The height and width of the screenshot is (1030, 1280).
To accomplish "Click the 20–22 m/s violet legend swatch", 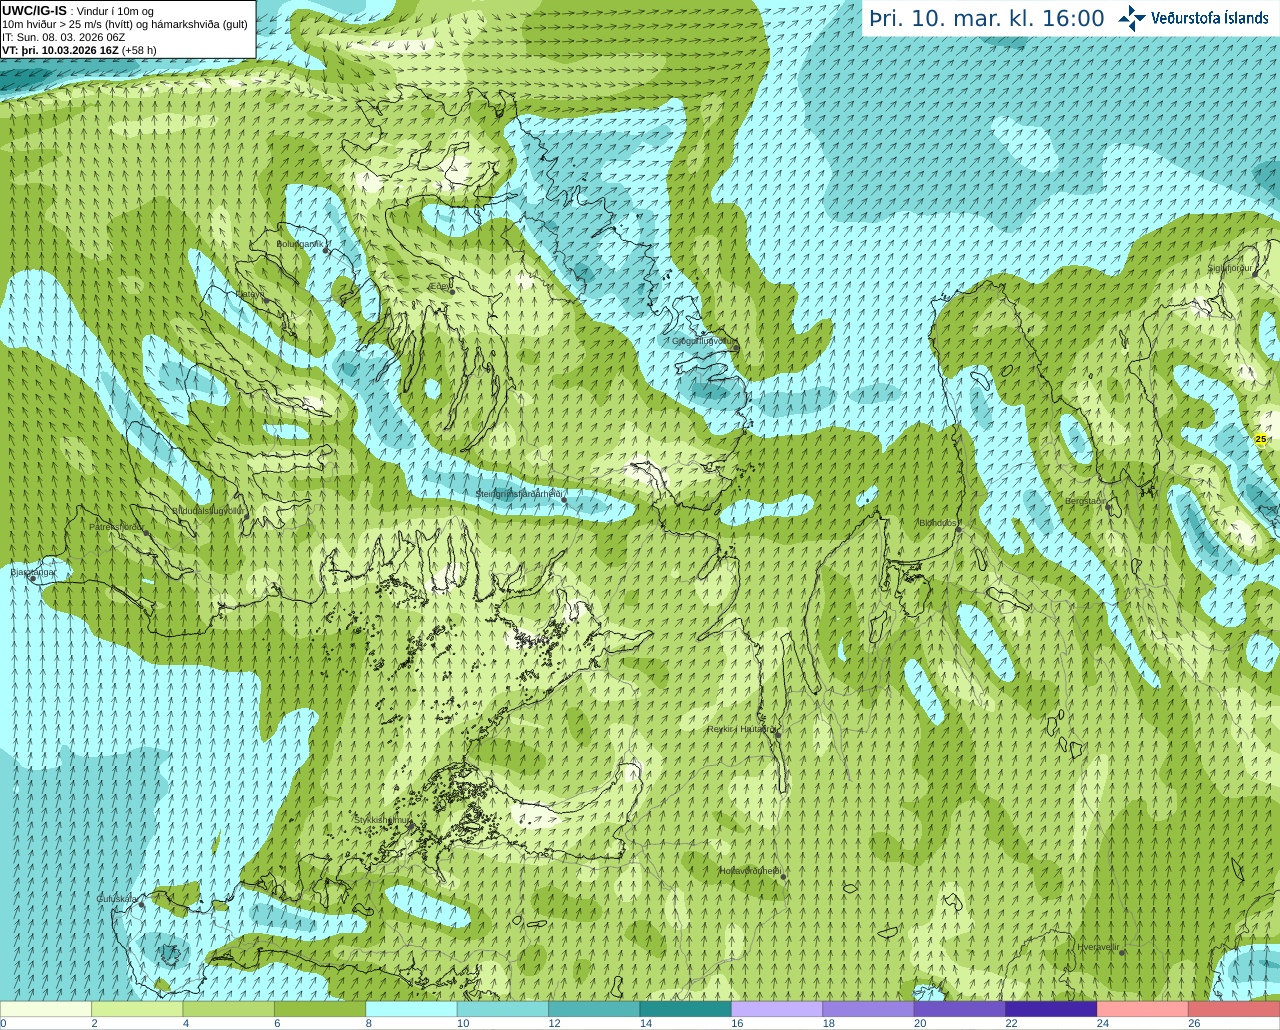I will (x=960, y=1009).
